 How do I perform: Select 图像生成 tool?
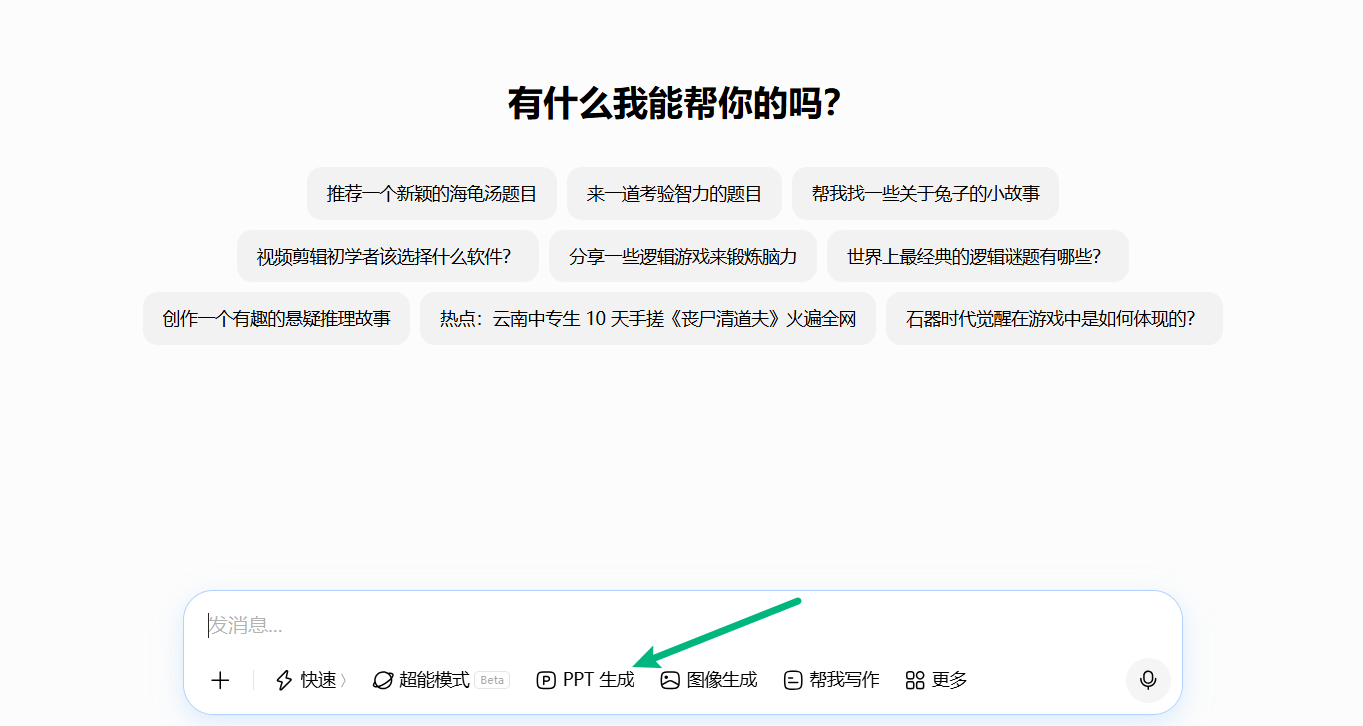point(709,680)
